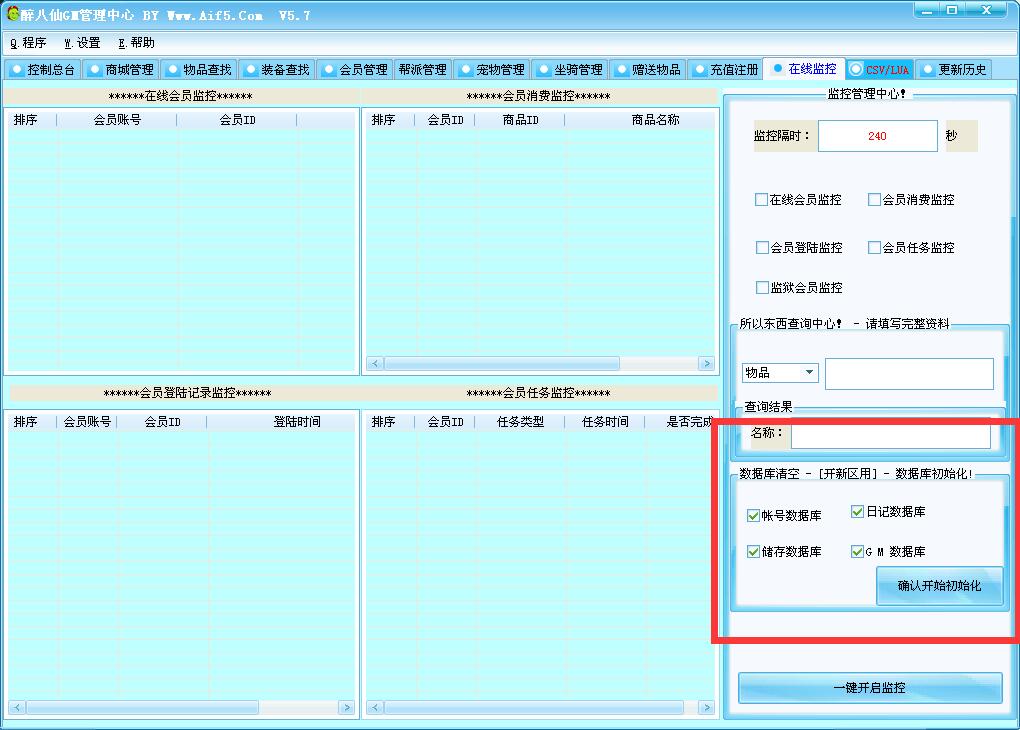Click the icon on 会员管理 tab

point(329,70)
